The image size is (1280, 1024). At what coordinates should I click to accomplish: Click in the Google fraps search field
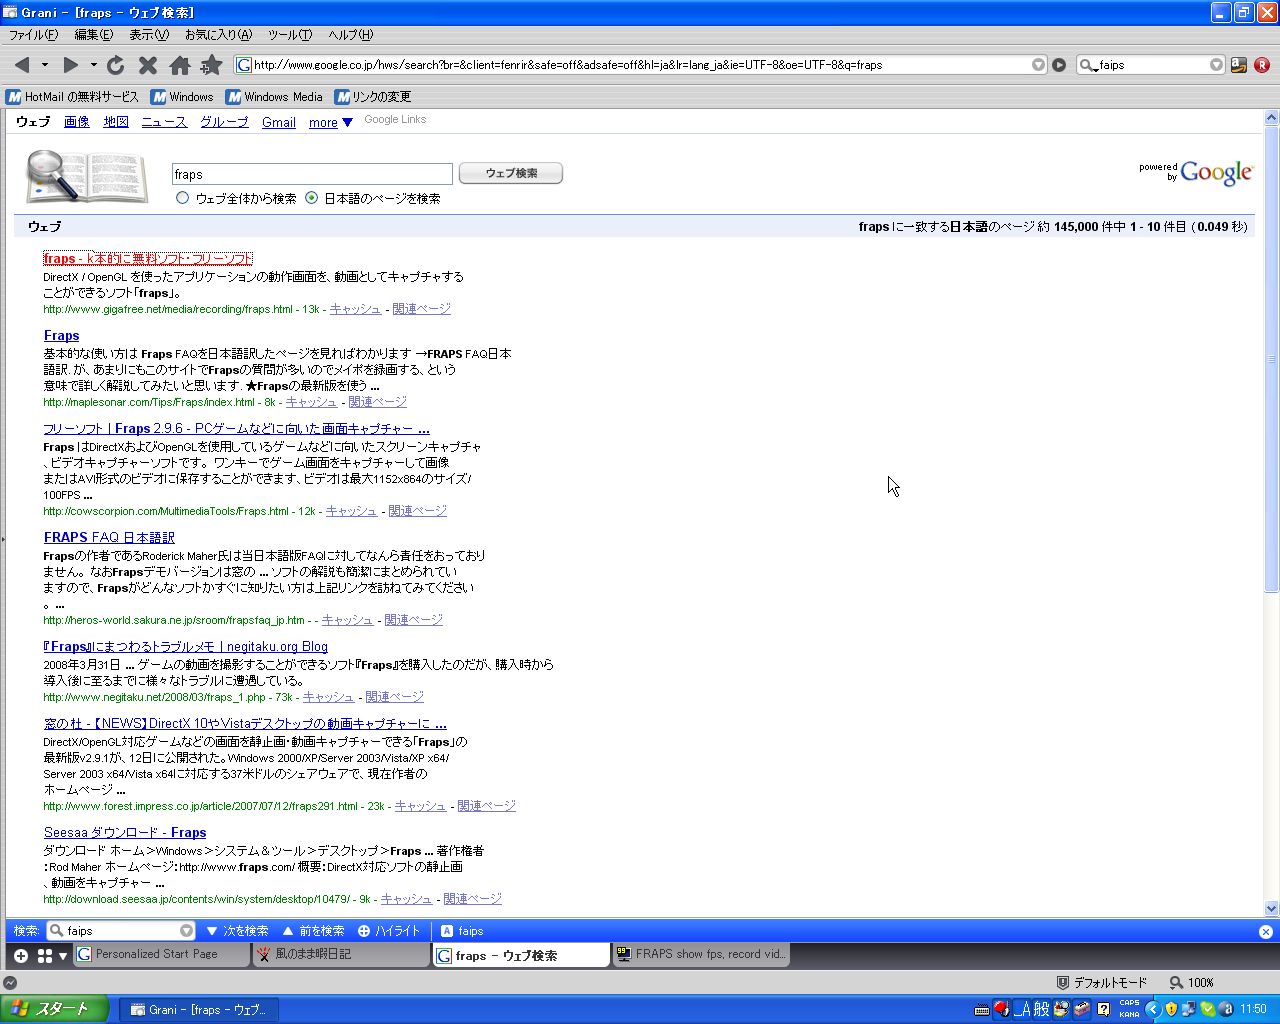click(x=312, y=174)
